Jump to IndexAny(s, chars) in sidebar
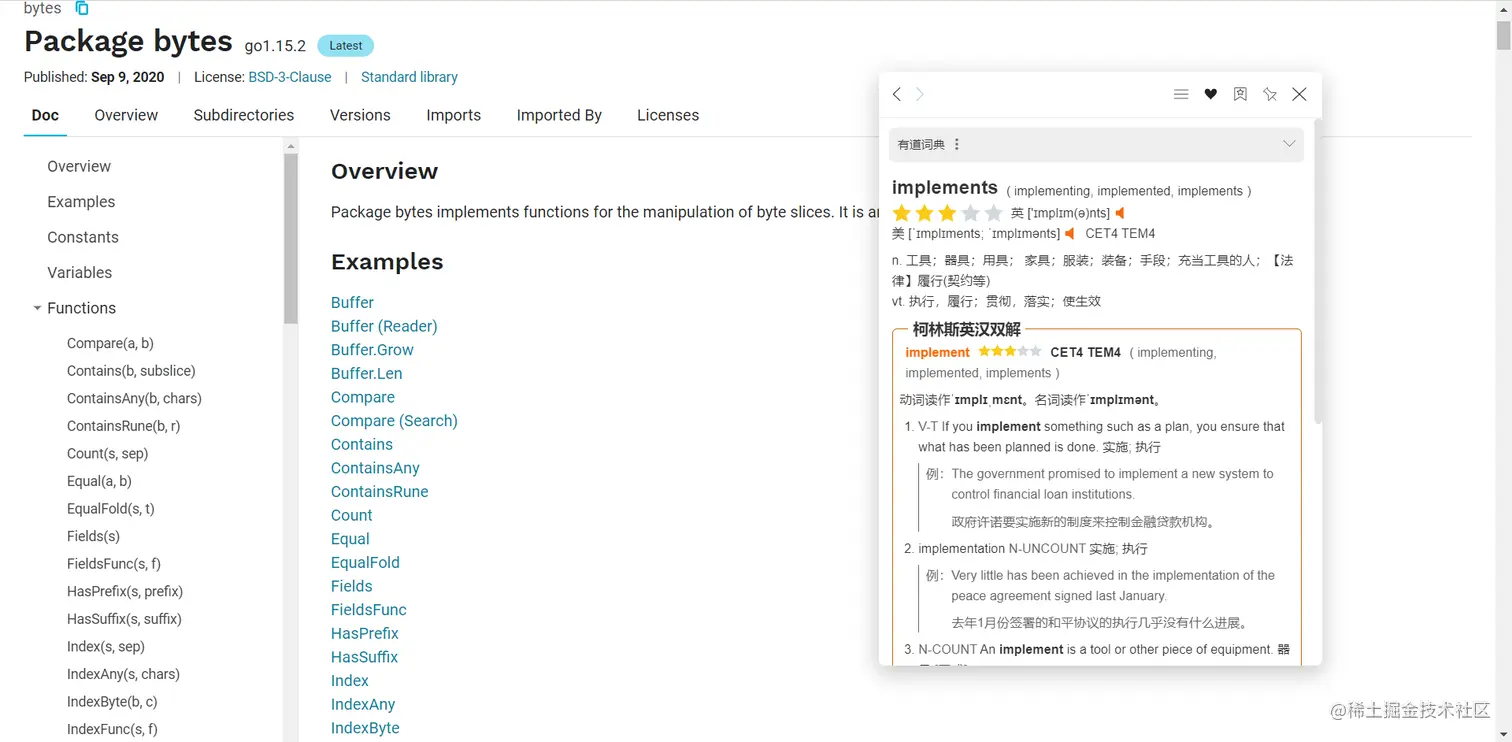The image size is (1512, 742). 123,674
